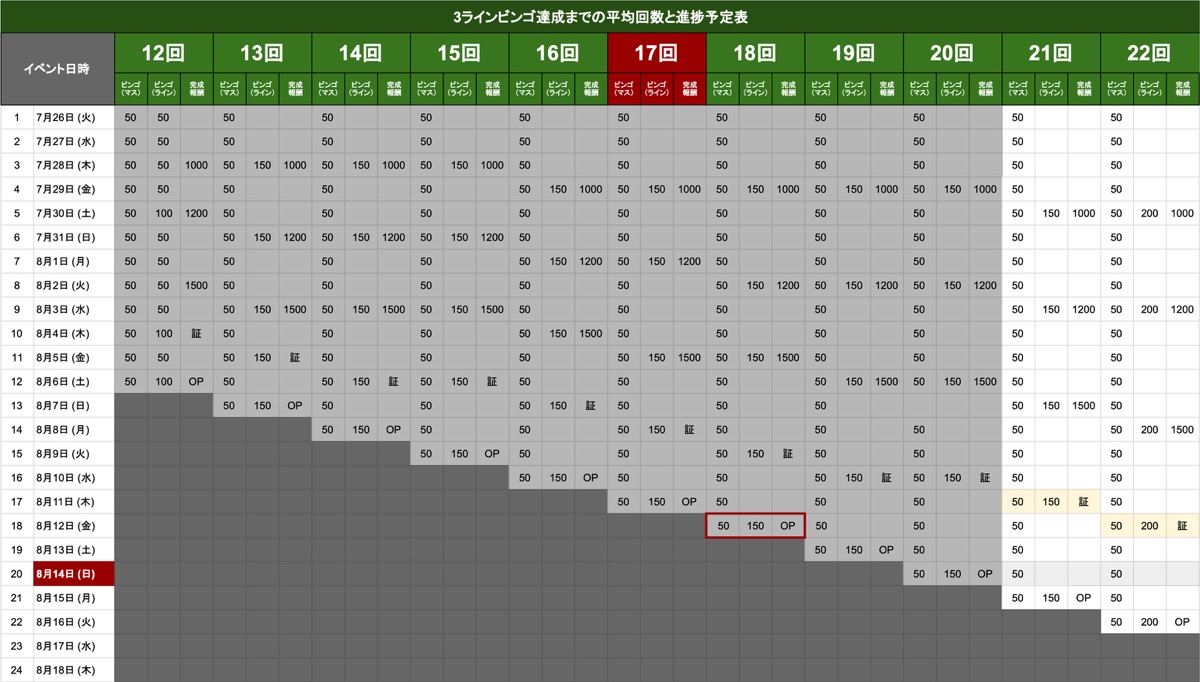Select the yellow 証 cell under 21回
Screen dimensions: 1200x682
click(1084, 502)
